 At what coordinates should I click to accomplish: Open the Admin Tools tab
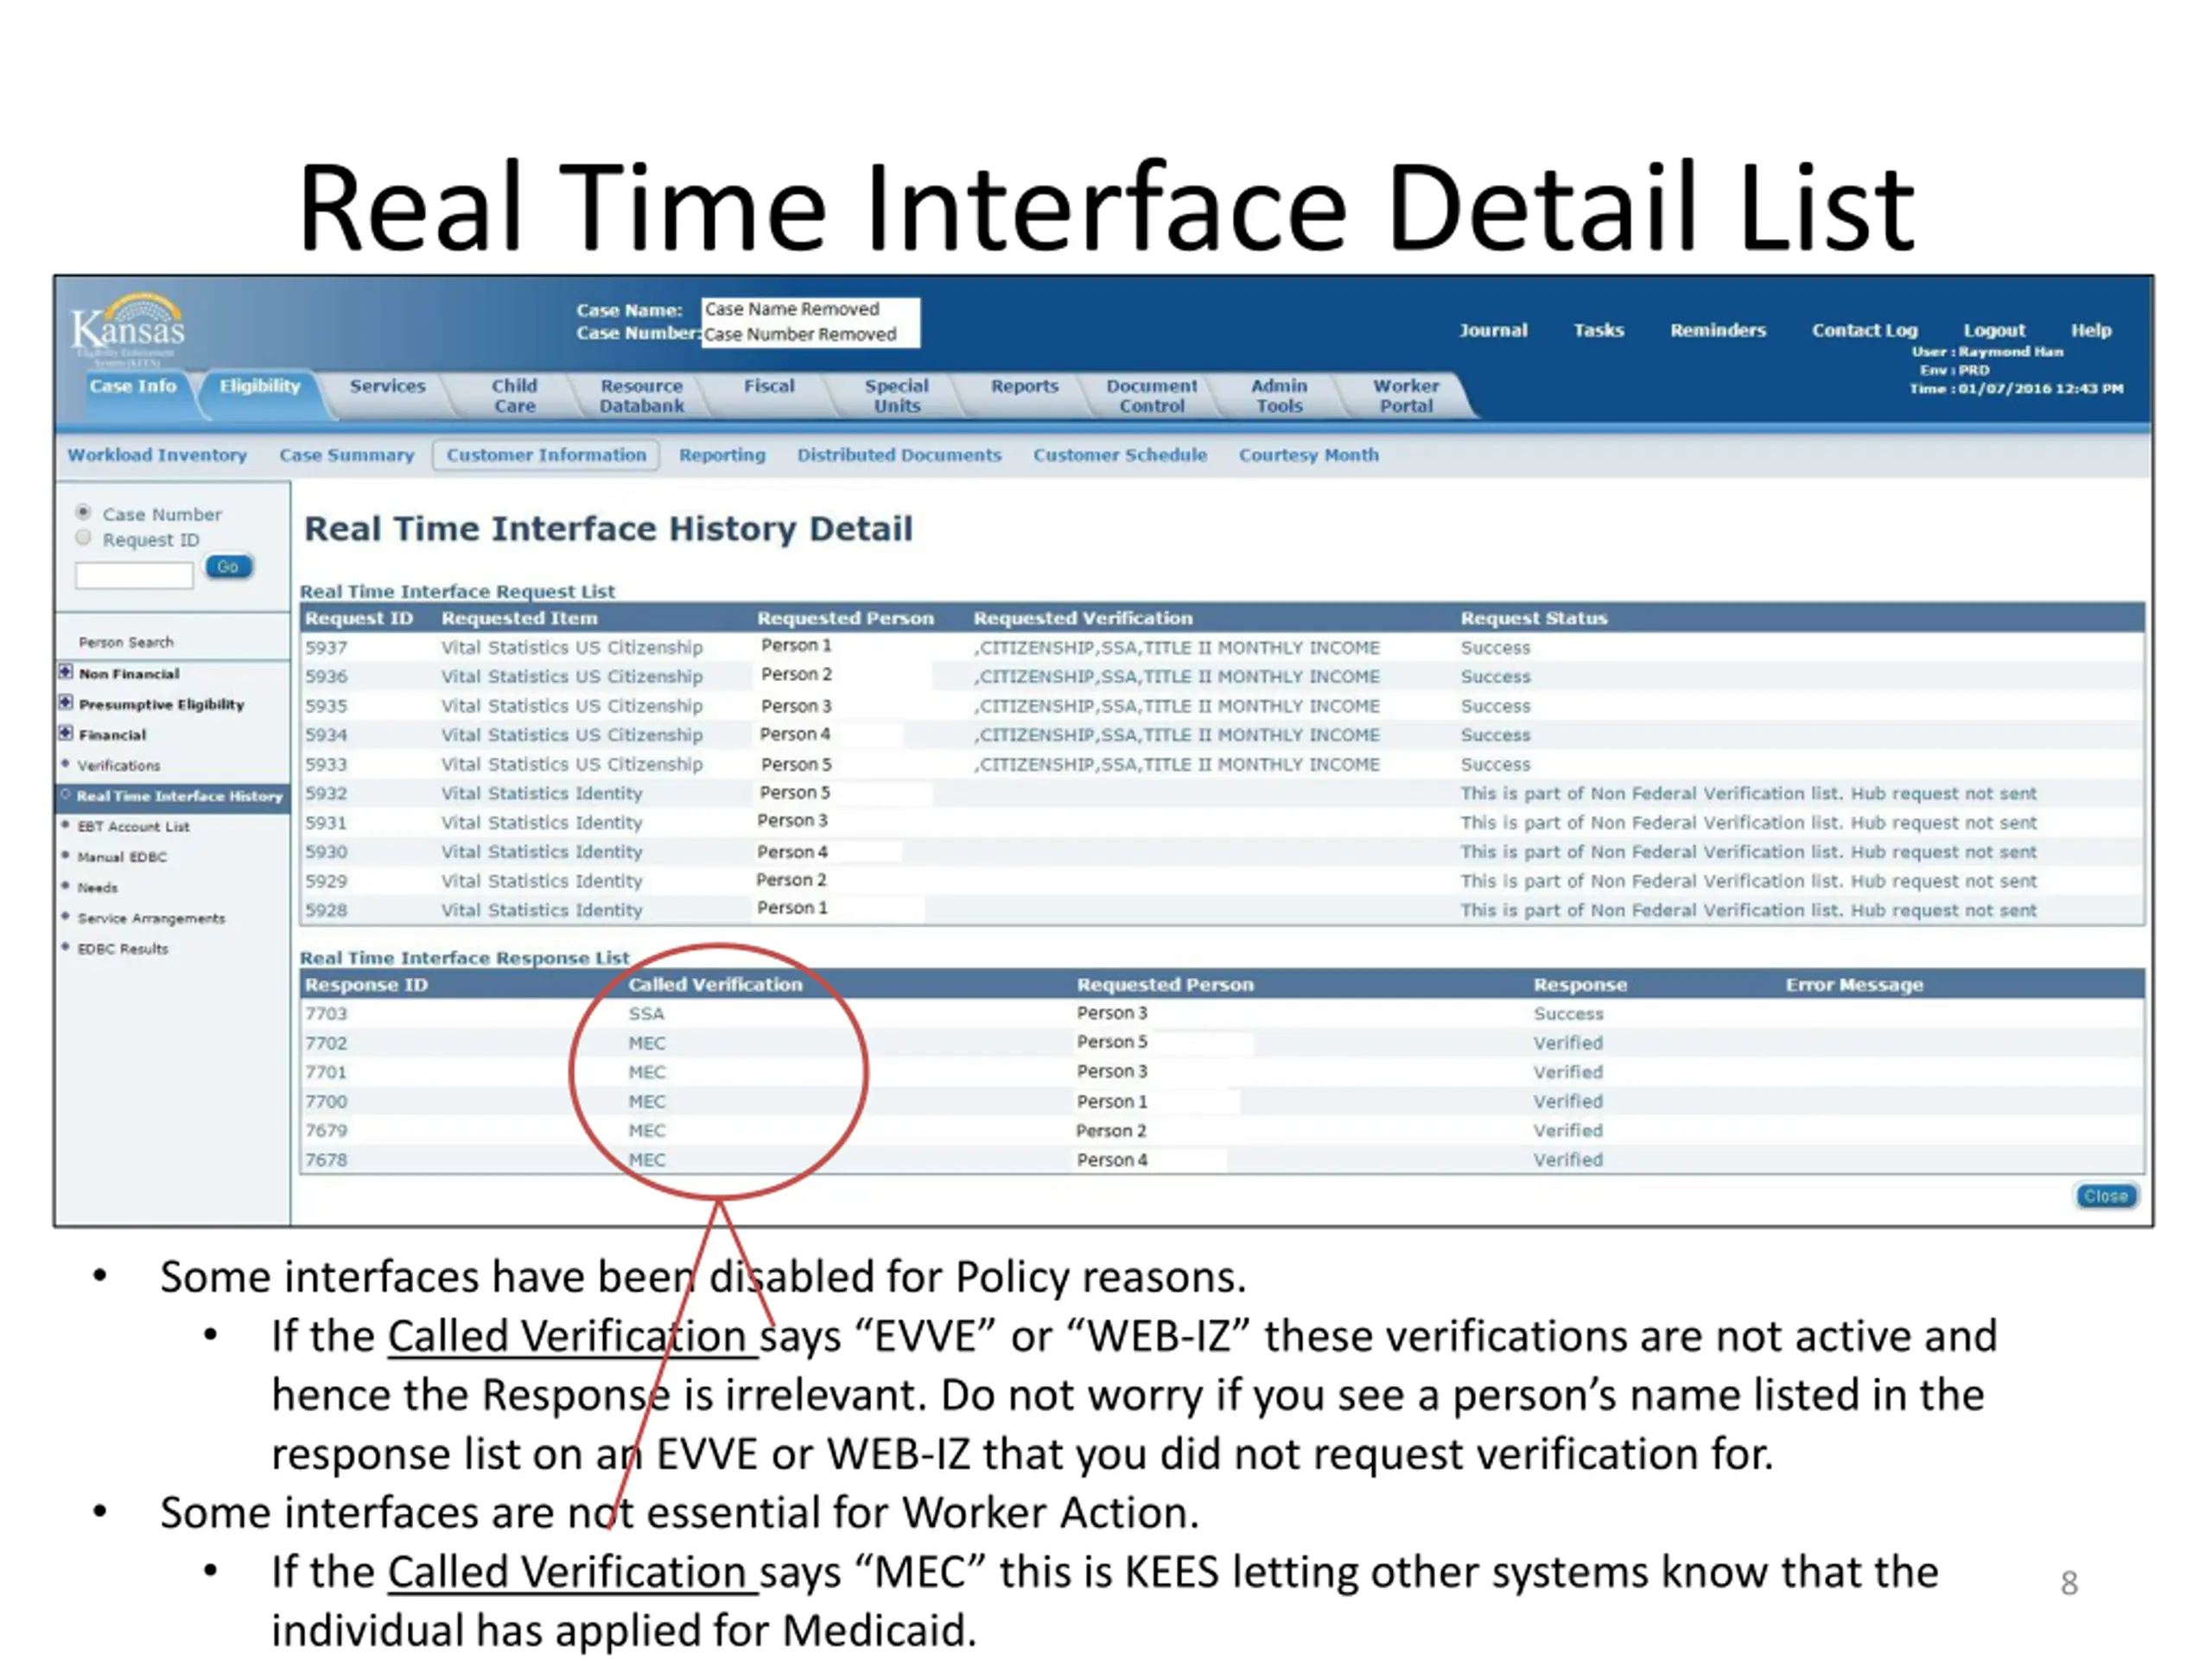tap(1279, 396)
